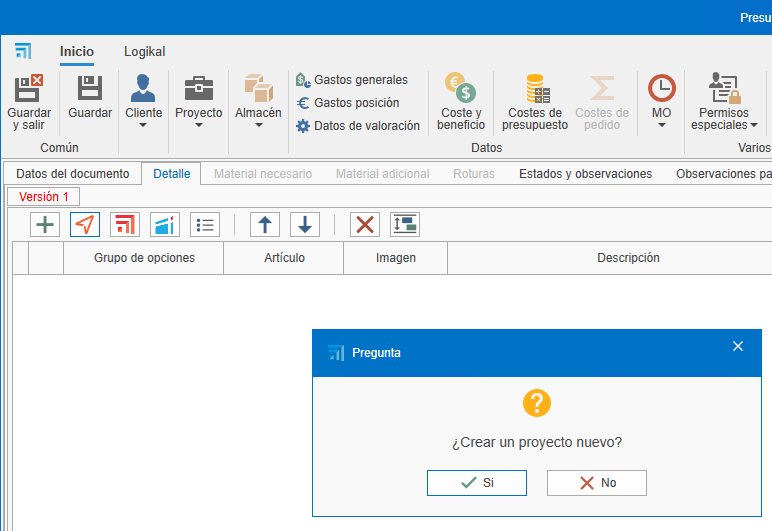Click the red paper-plane arrow toolbar icon

click(85, 225)
